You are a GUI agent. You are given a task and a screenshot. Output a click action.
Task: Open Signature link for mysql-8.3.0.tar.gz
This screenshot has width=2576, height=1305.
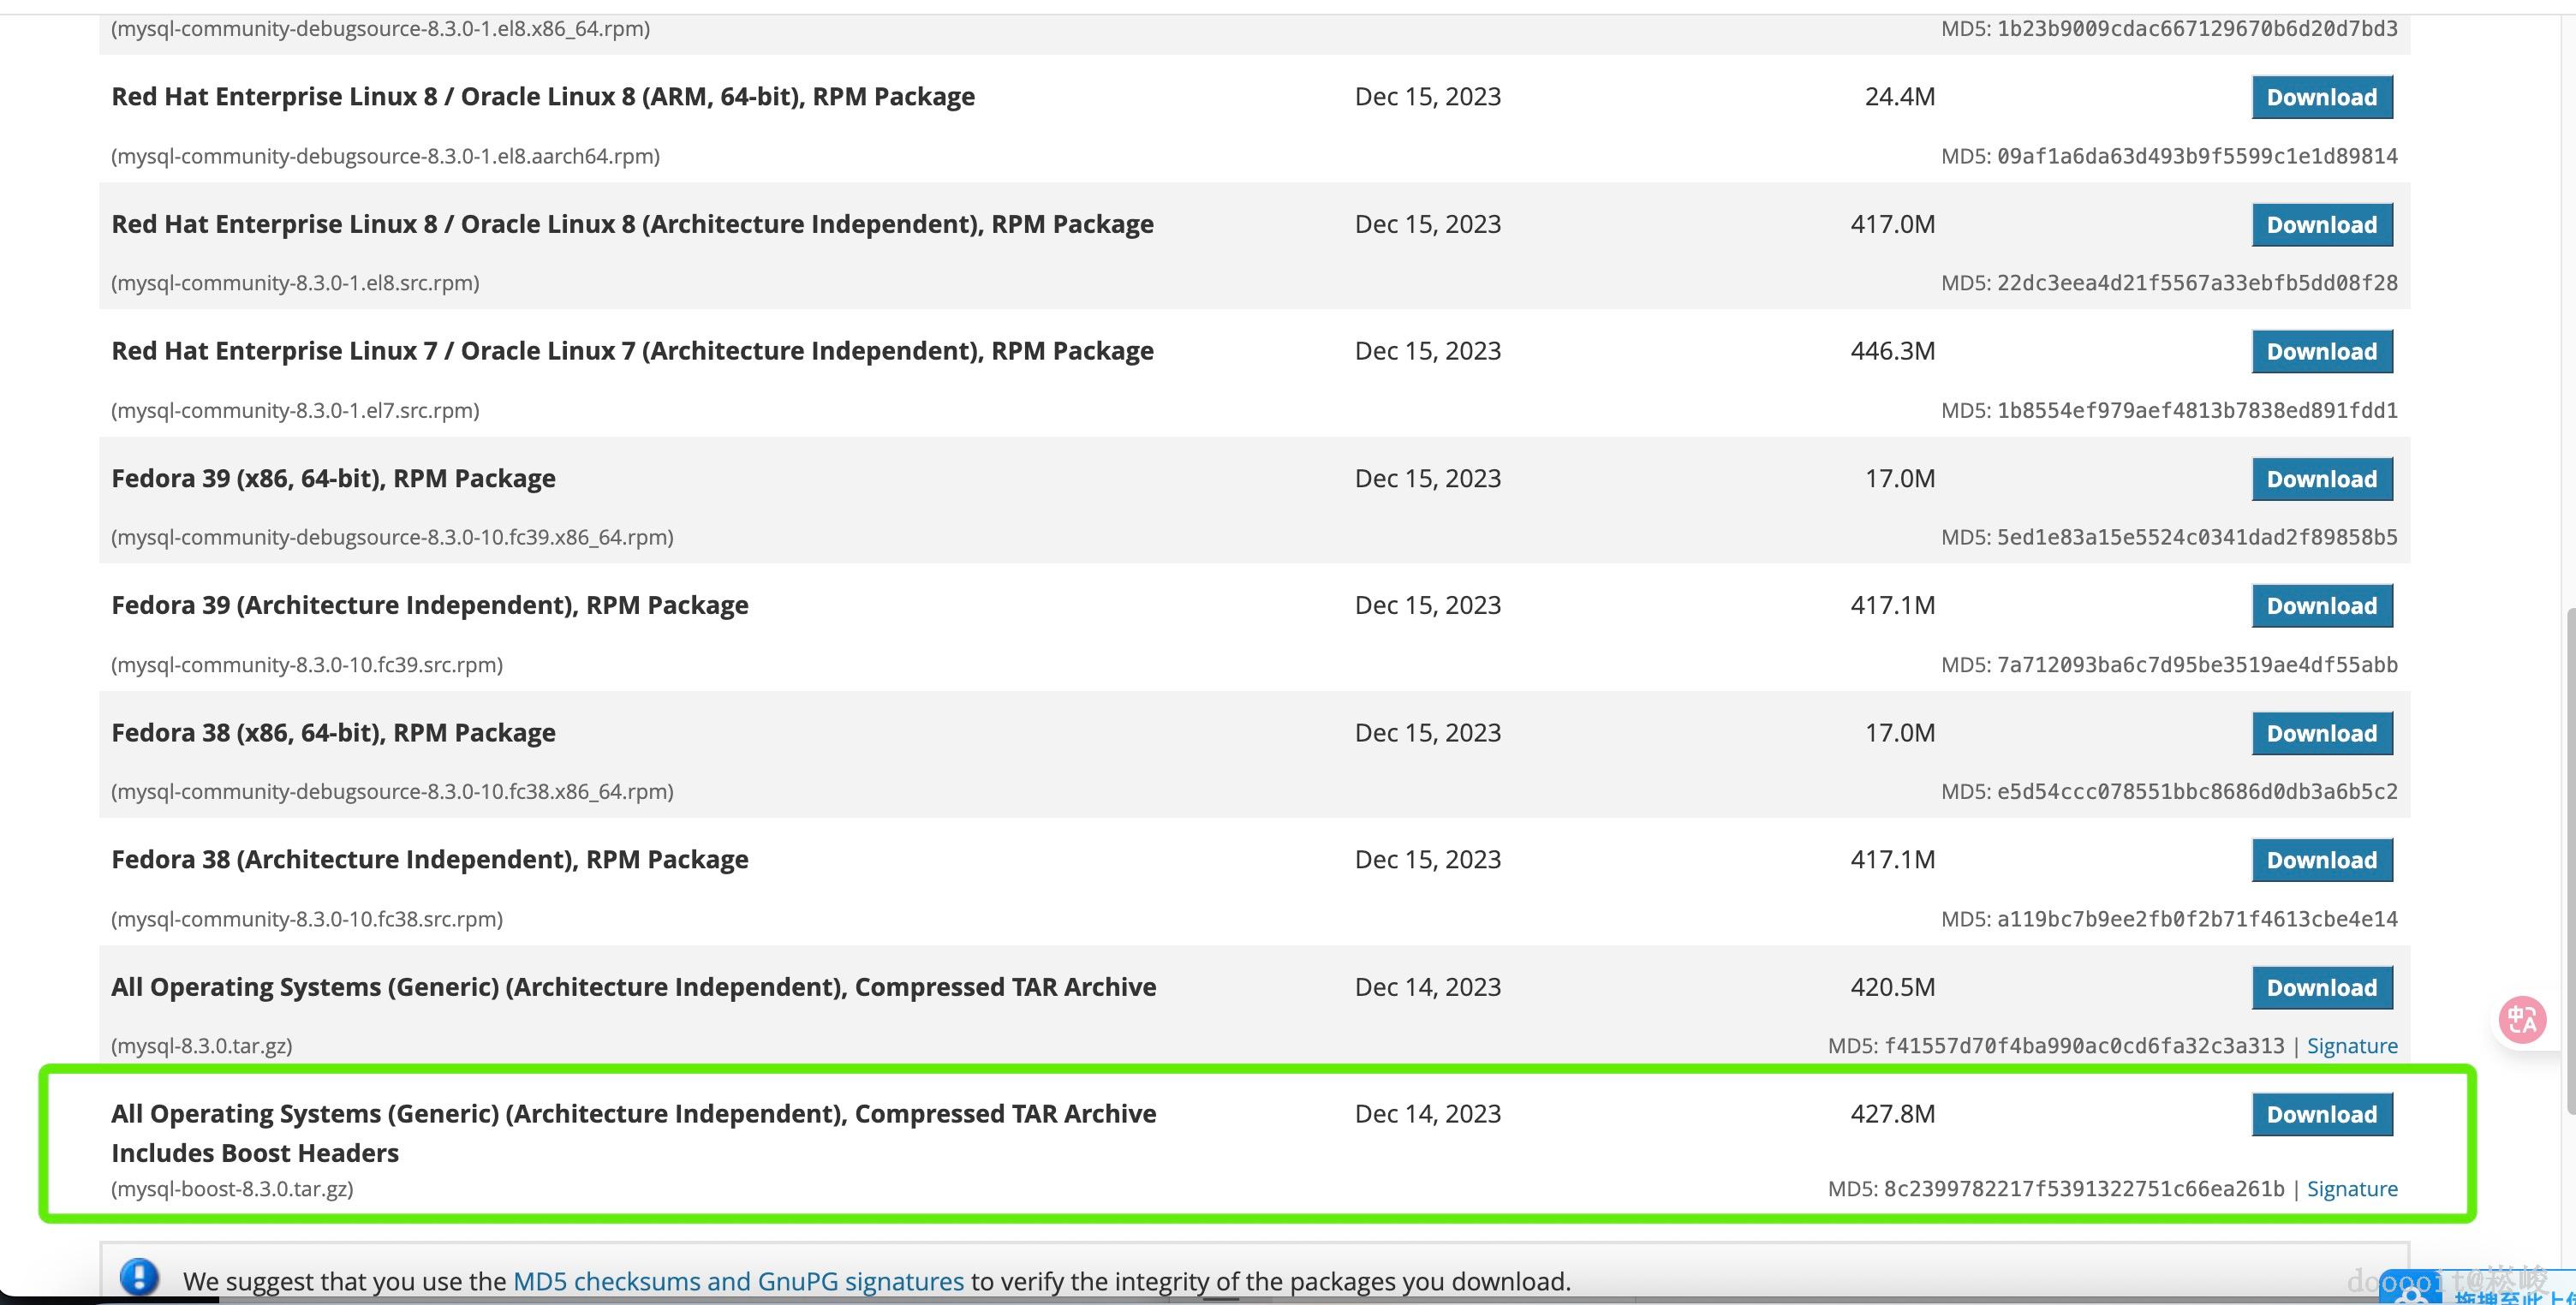tap(2351, 1045)
